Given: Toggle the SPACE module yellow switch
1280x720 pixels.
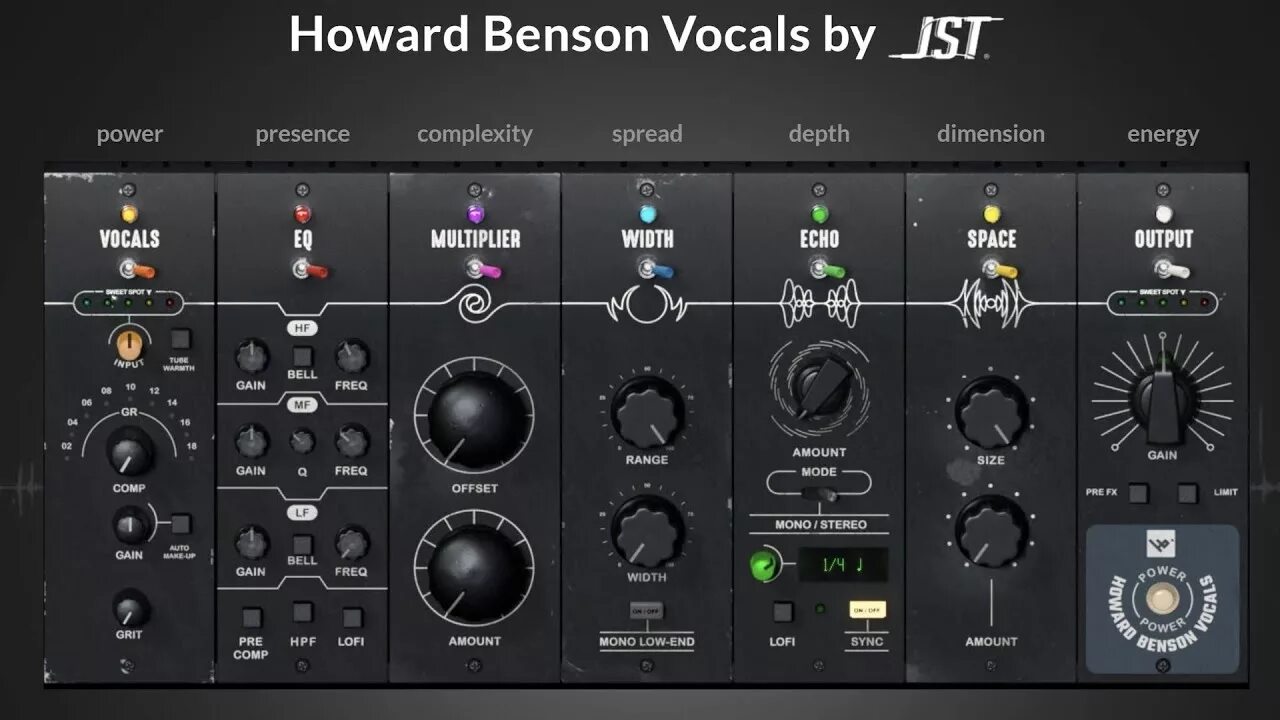Looking at the screenshot, I should coord(999,269).
